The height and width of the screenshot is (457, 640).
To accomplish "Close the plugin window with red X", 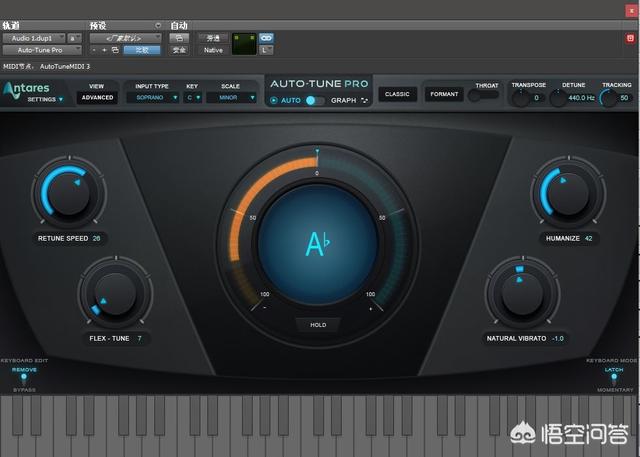I will pyautogui.click(x=632, y=11).
